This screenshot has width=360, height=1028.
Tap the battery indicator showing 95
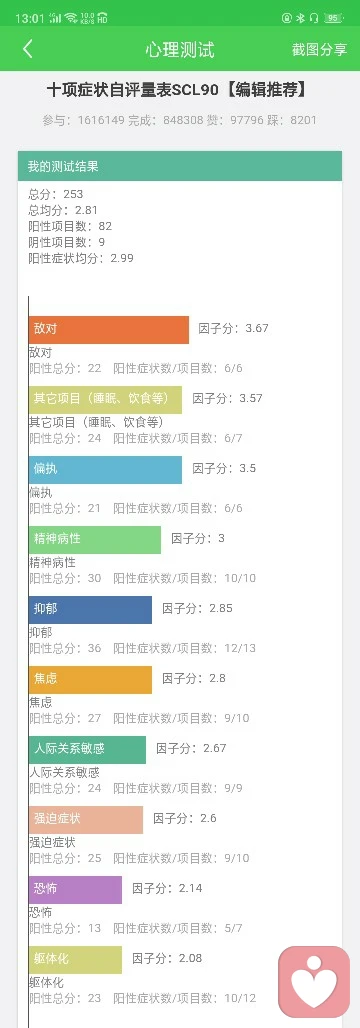[333, 18]
